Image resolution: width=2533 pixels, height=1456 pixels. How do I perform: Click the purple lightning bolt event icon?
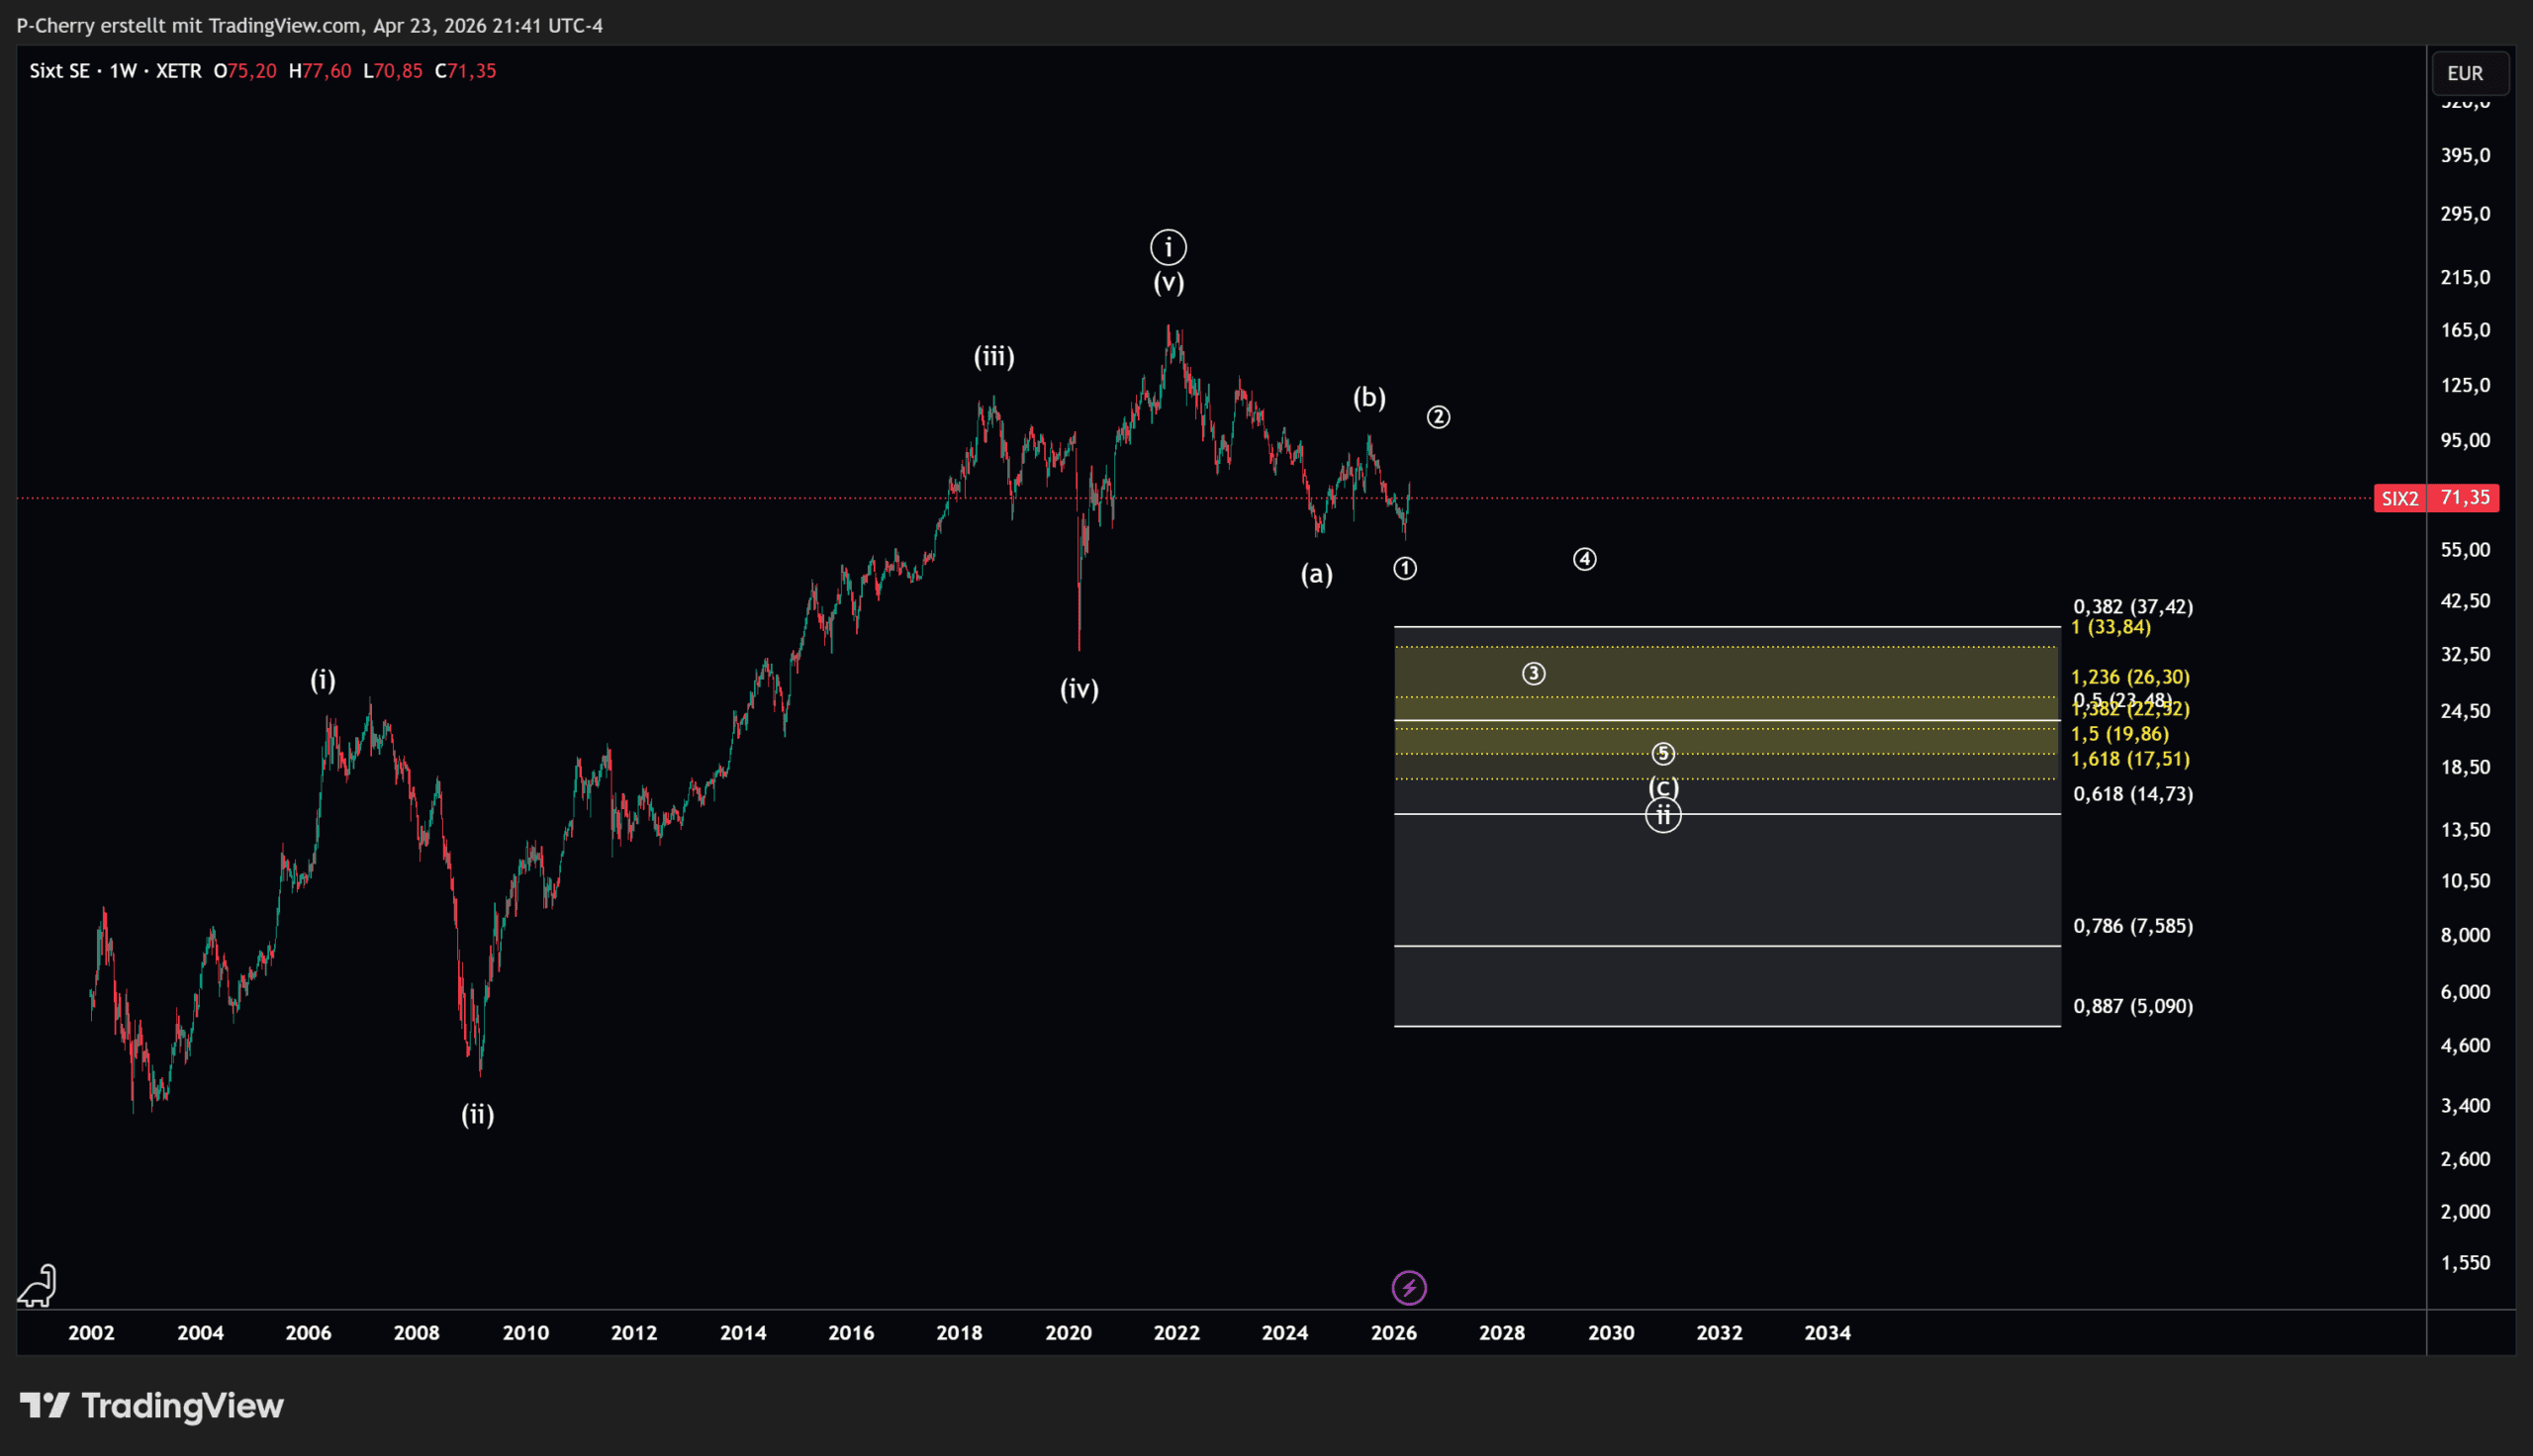pos(1409,1288)
